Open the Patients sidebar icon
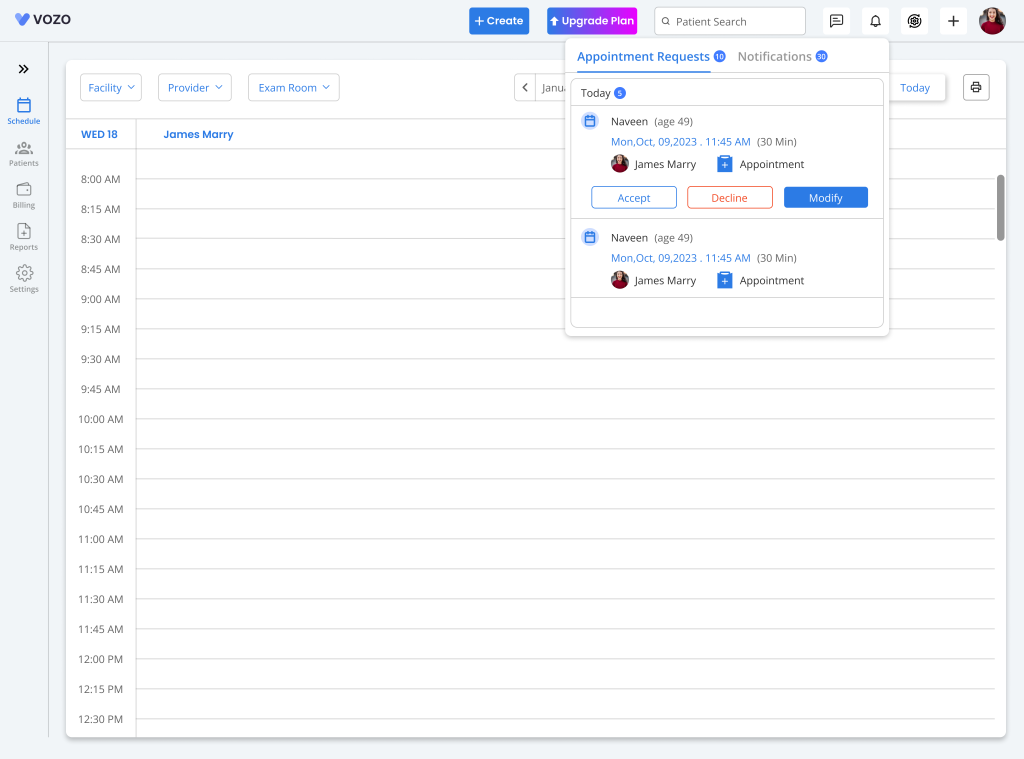1024x759 pixels. pos(24,153)
